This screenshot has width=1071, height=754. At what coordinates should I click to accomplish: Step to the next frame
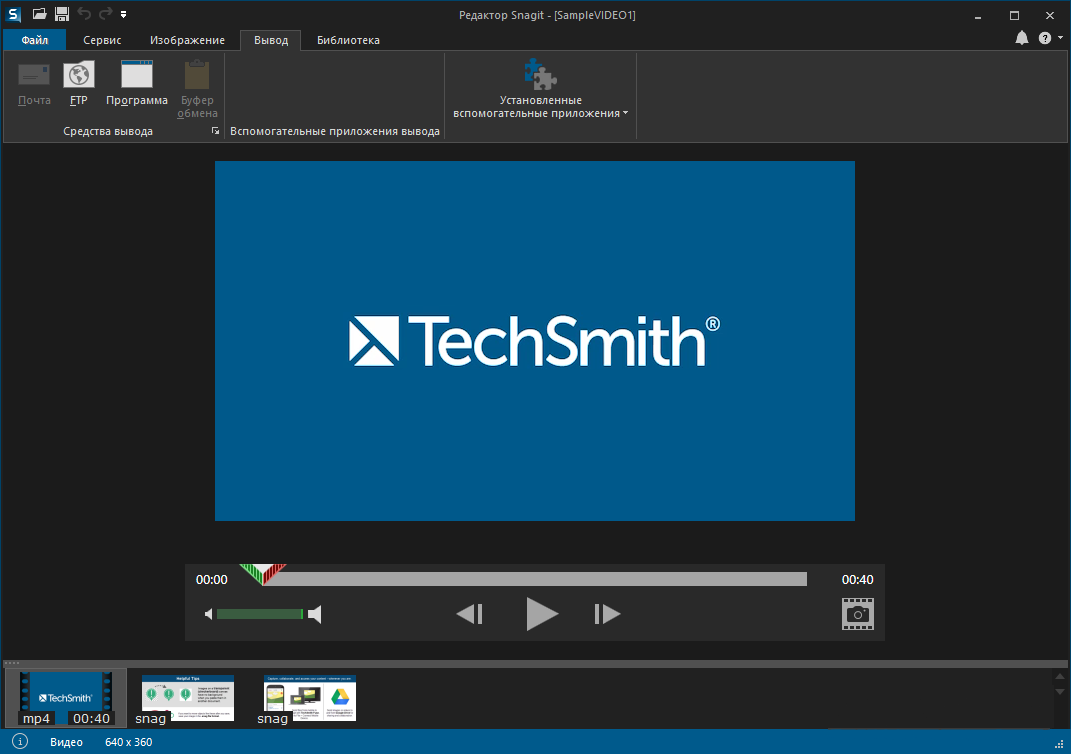(607, 614)
